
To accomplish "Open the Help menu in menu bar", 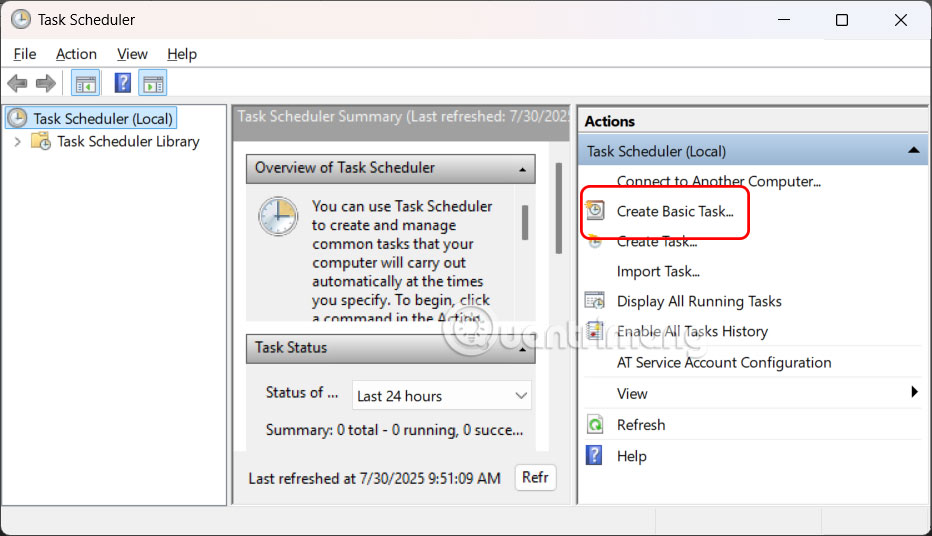I will [x=182, y=54].
